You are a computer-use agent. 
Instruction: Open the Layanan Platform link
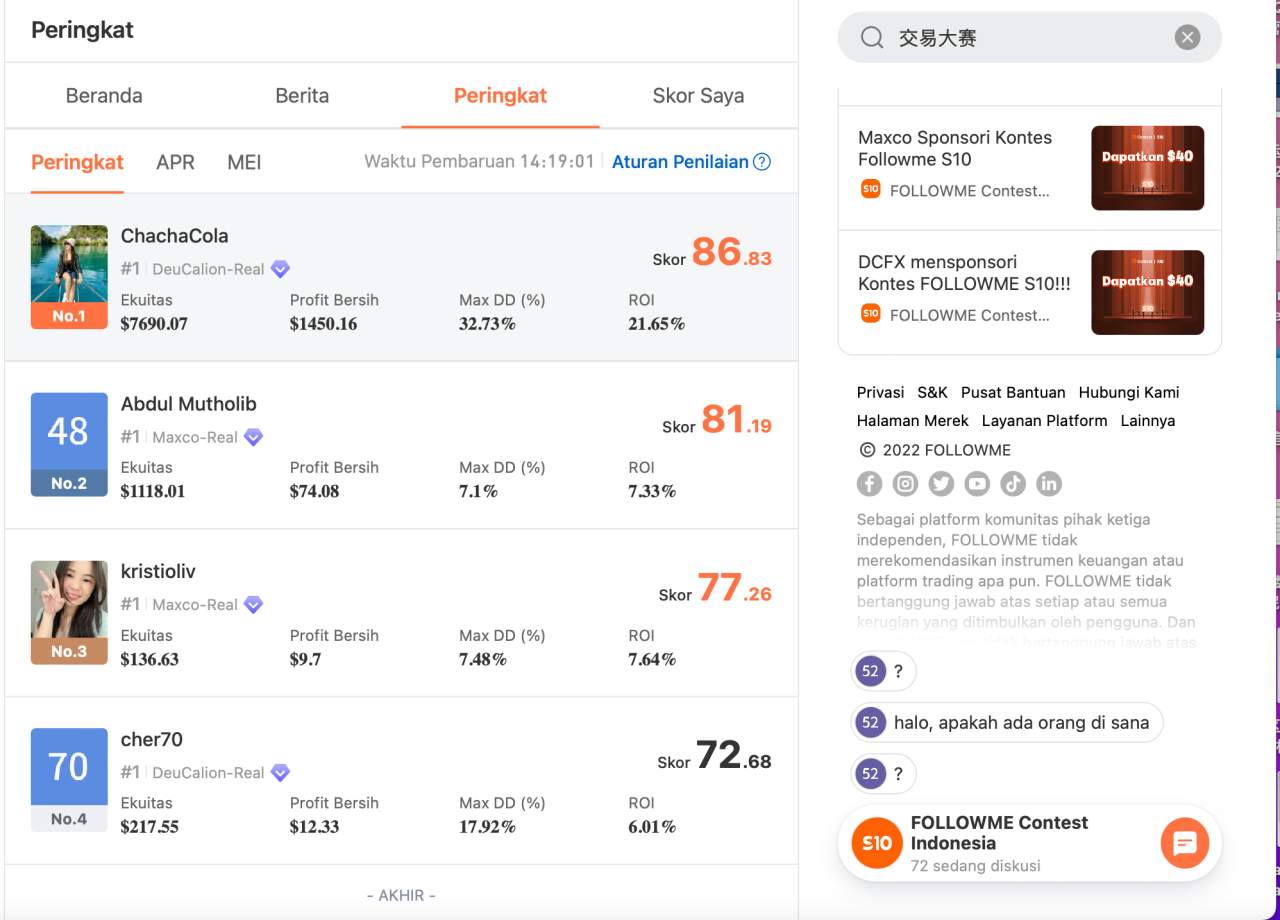[1044, 421]
